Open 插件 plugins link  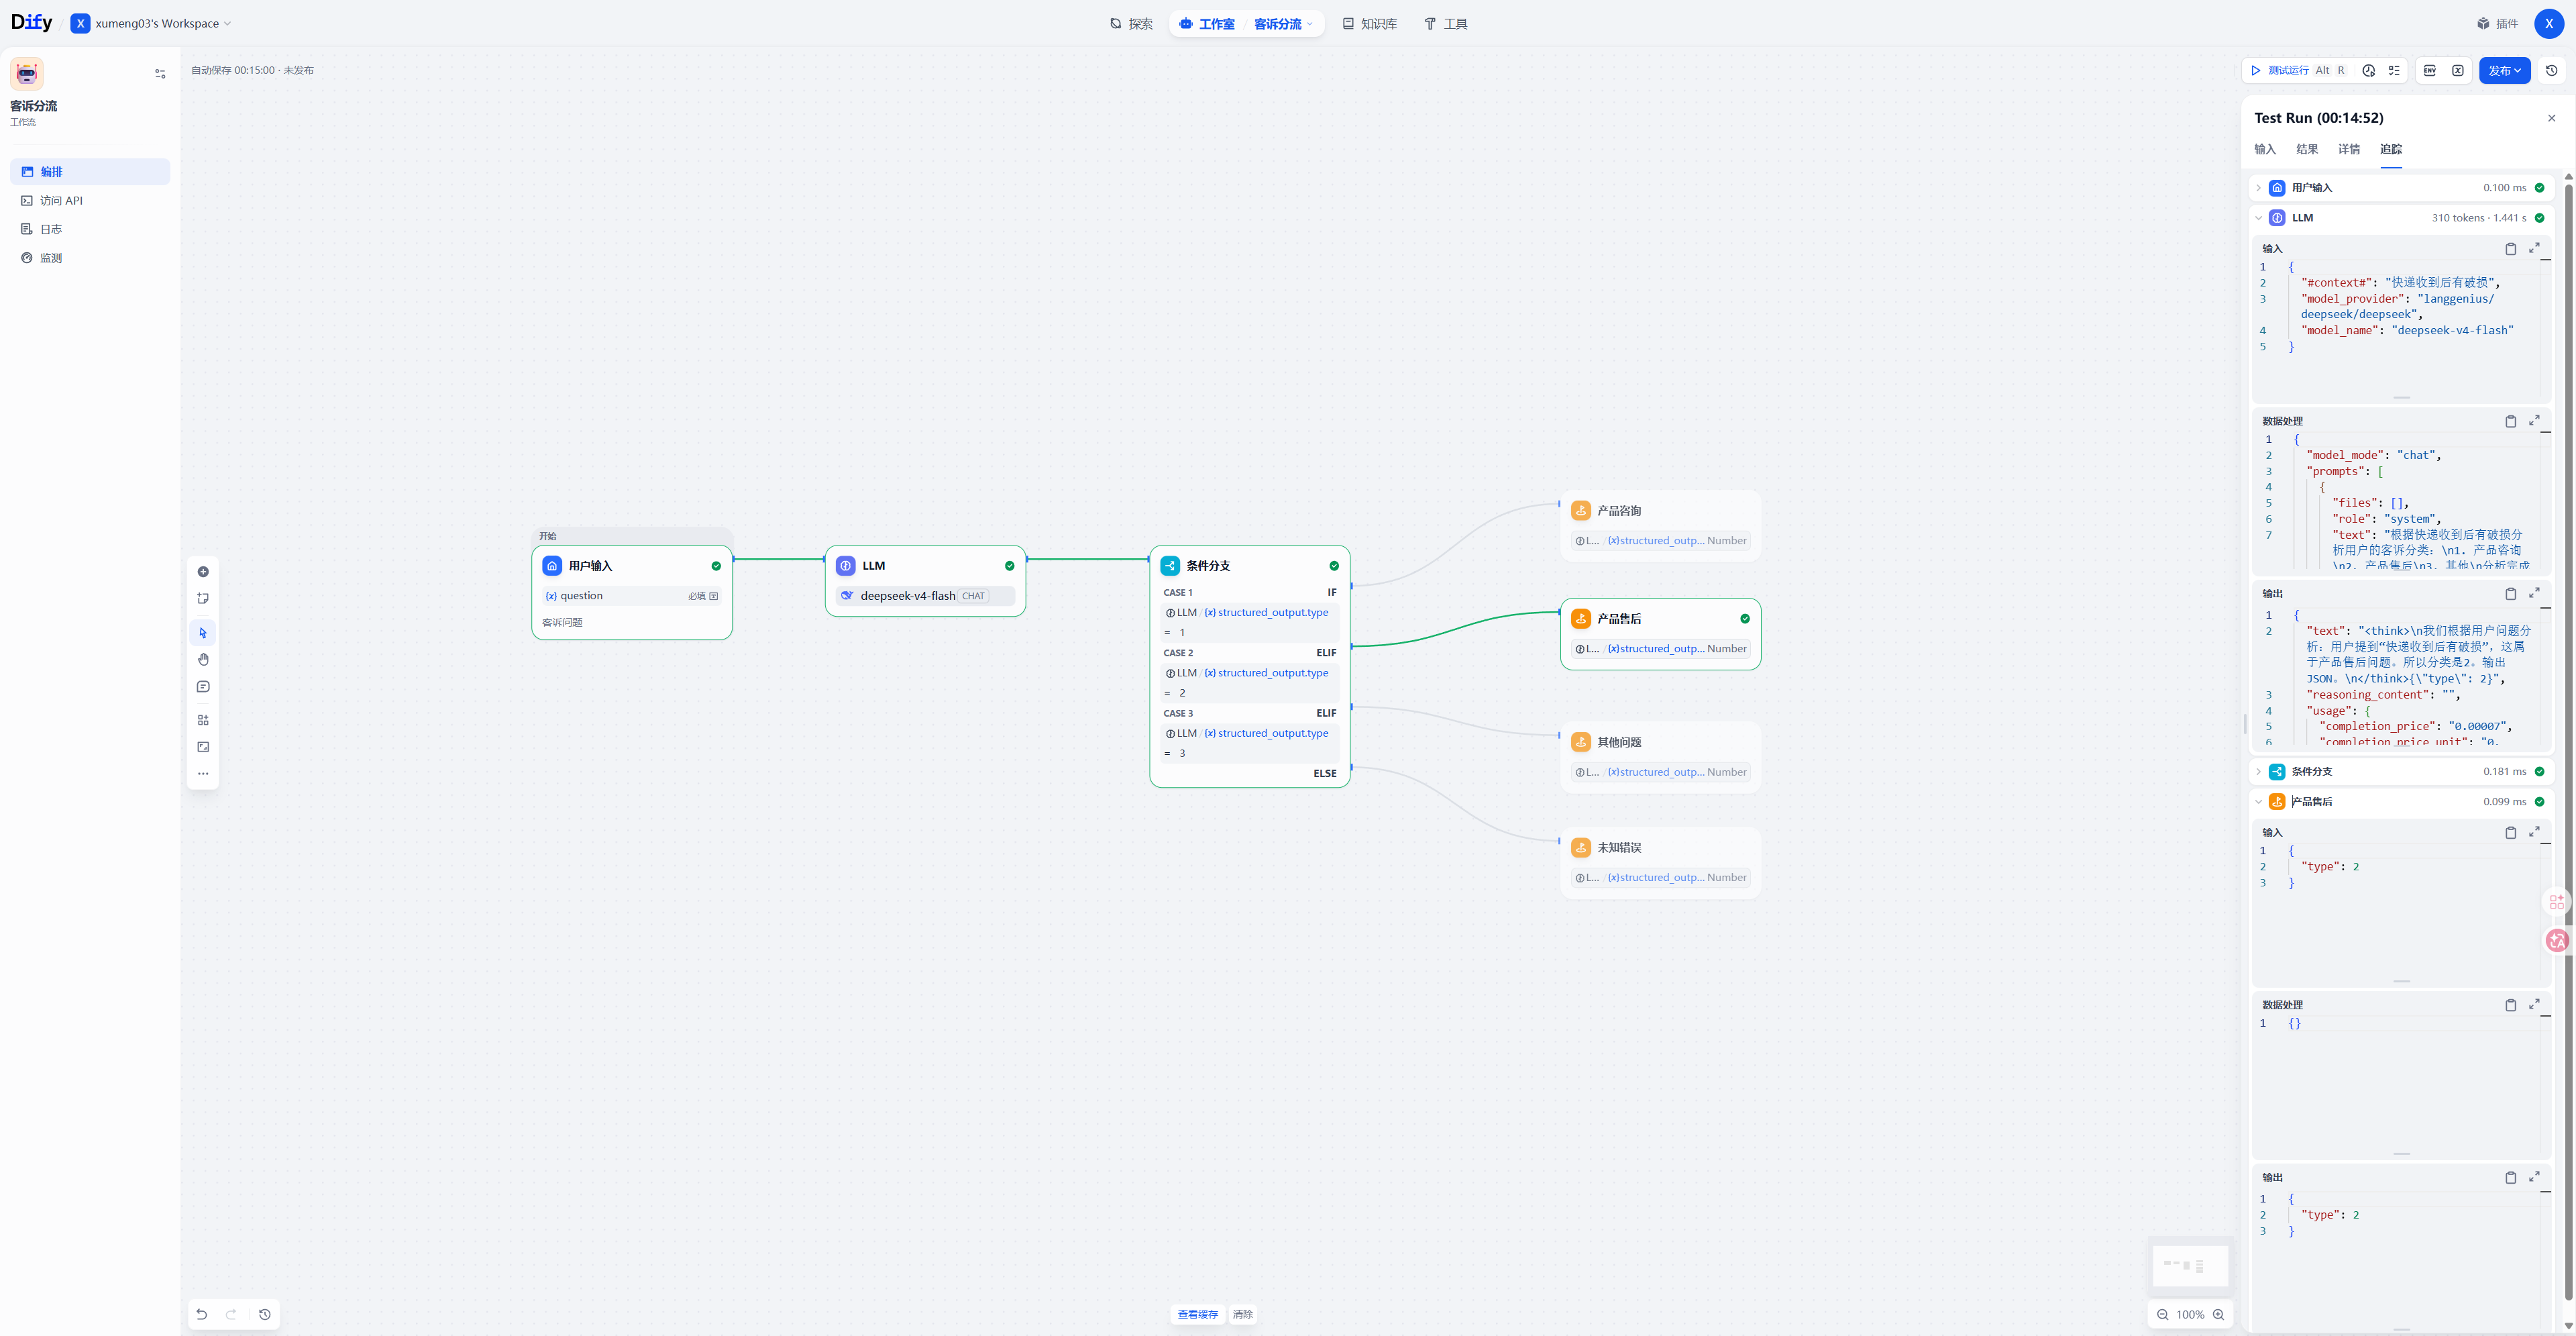2497,24
